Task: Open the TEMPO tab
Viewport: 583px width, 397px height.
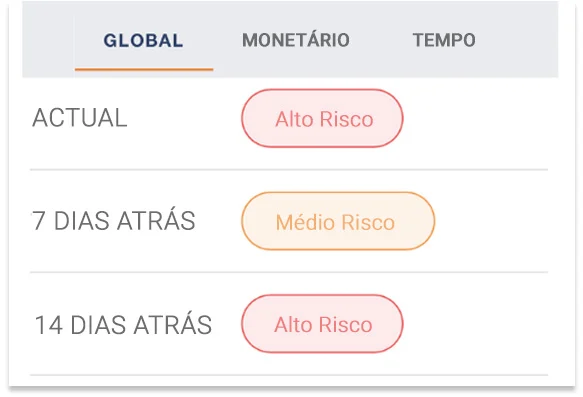Action: pyautogui.click(x=444, y=40)
